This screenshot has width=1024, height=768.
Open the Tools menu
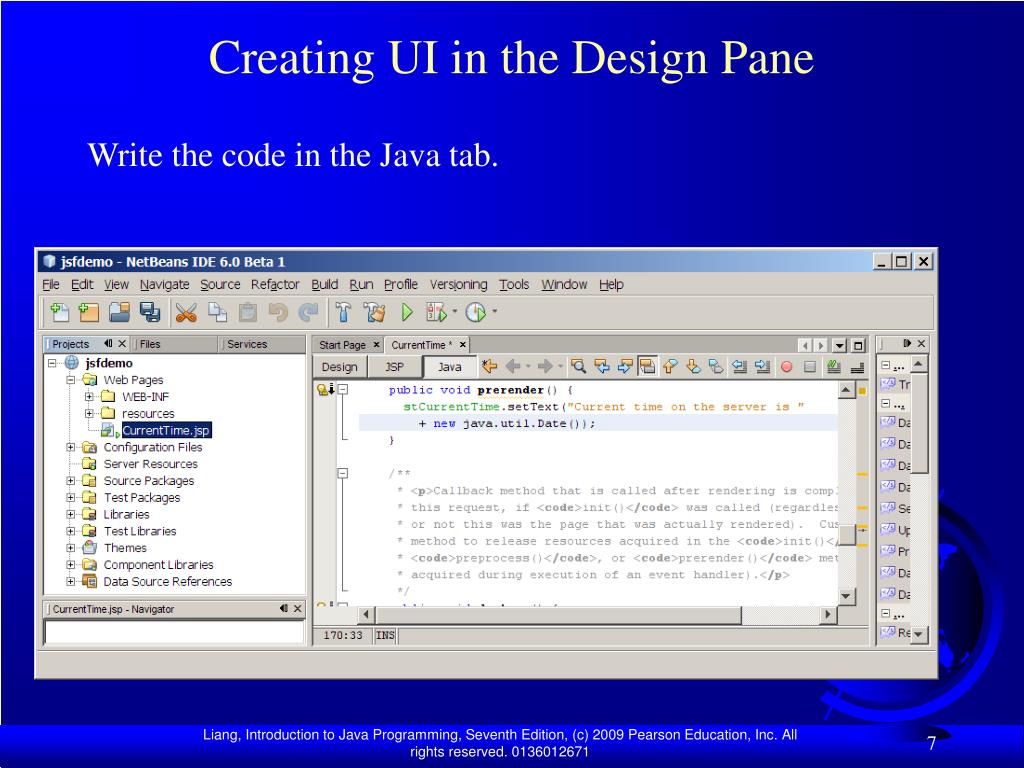tap(514, 285)
